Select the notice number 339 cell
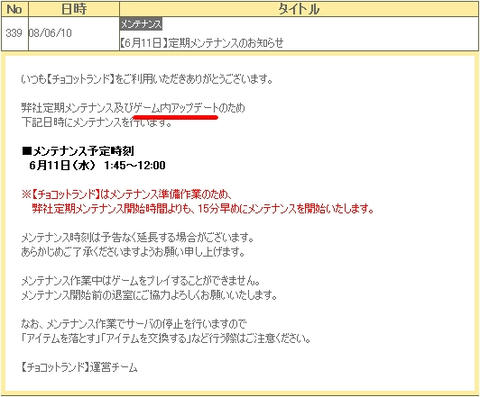 pyautogui.click(x=15, y=33)
